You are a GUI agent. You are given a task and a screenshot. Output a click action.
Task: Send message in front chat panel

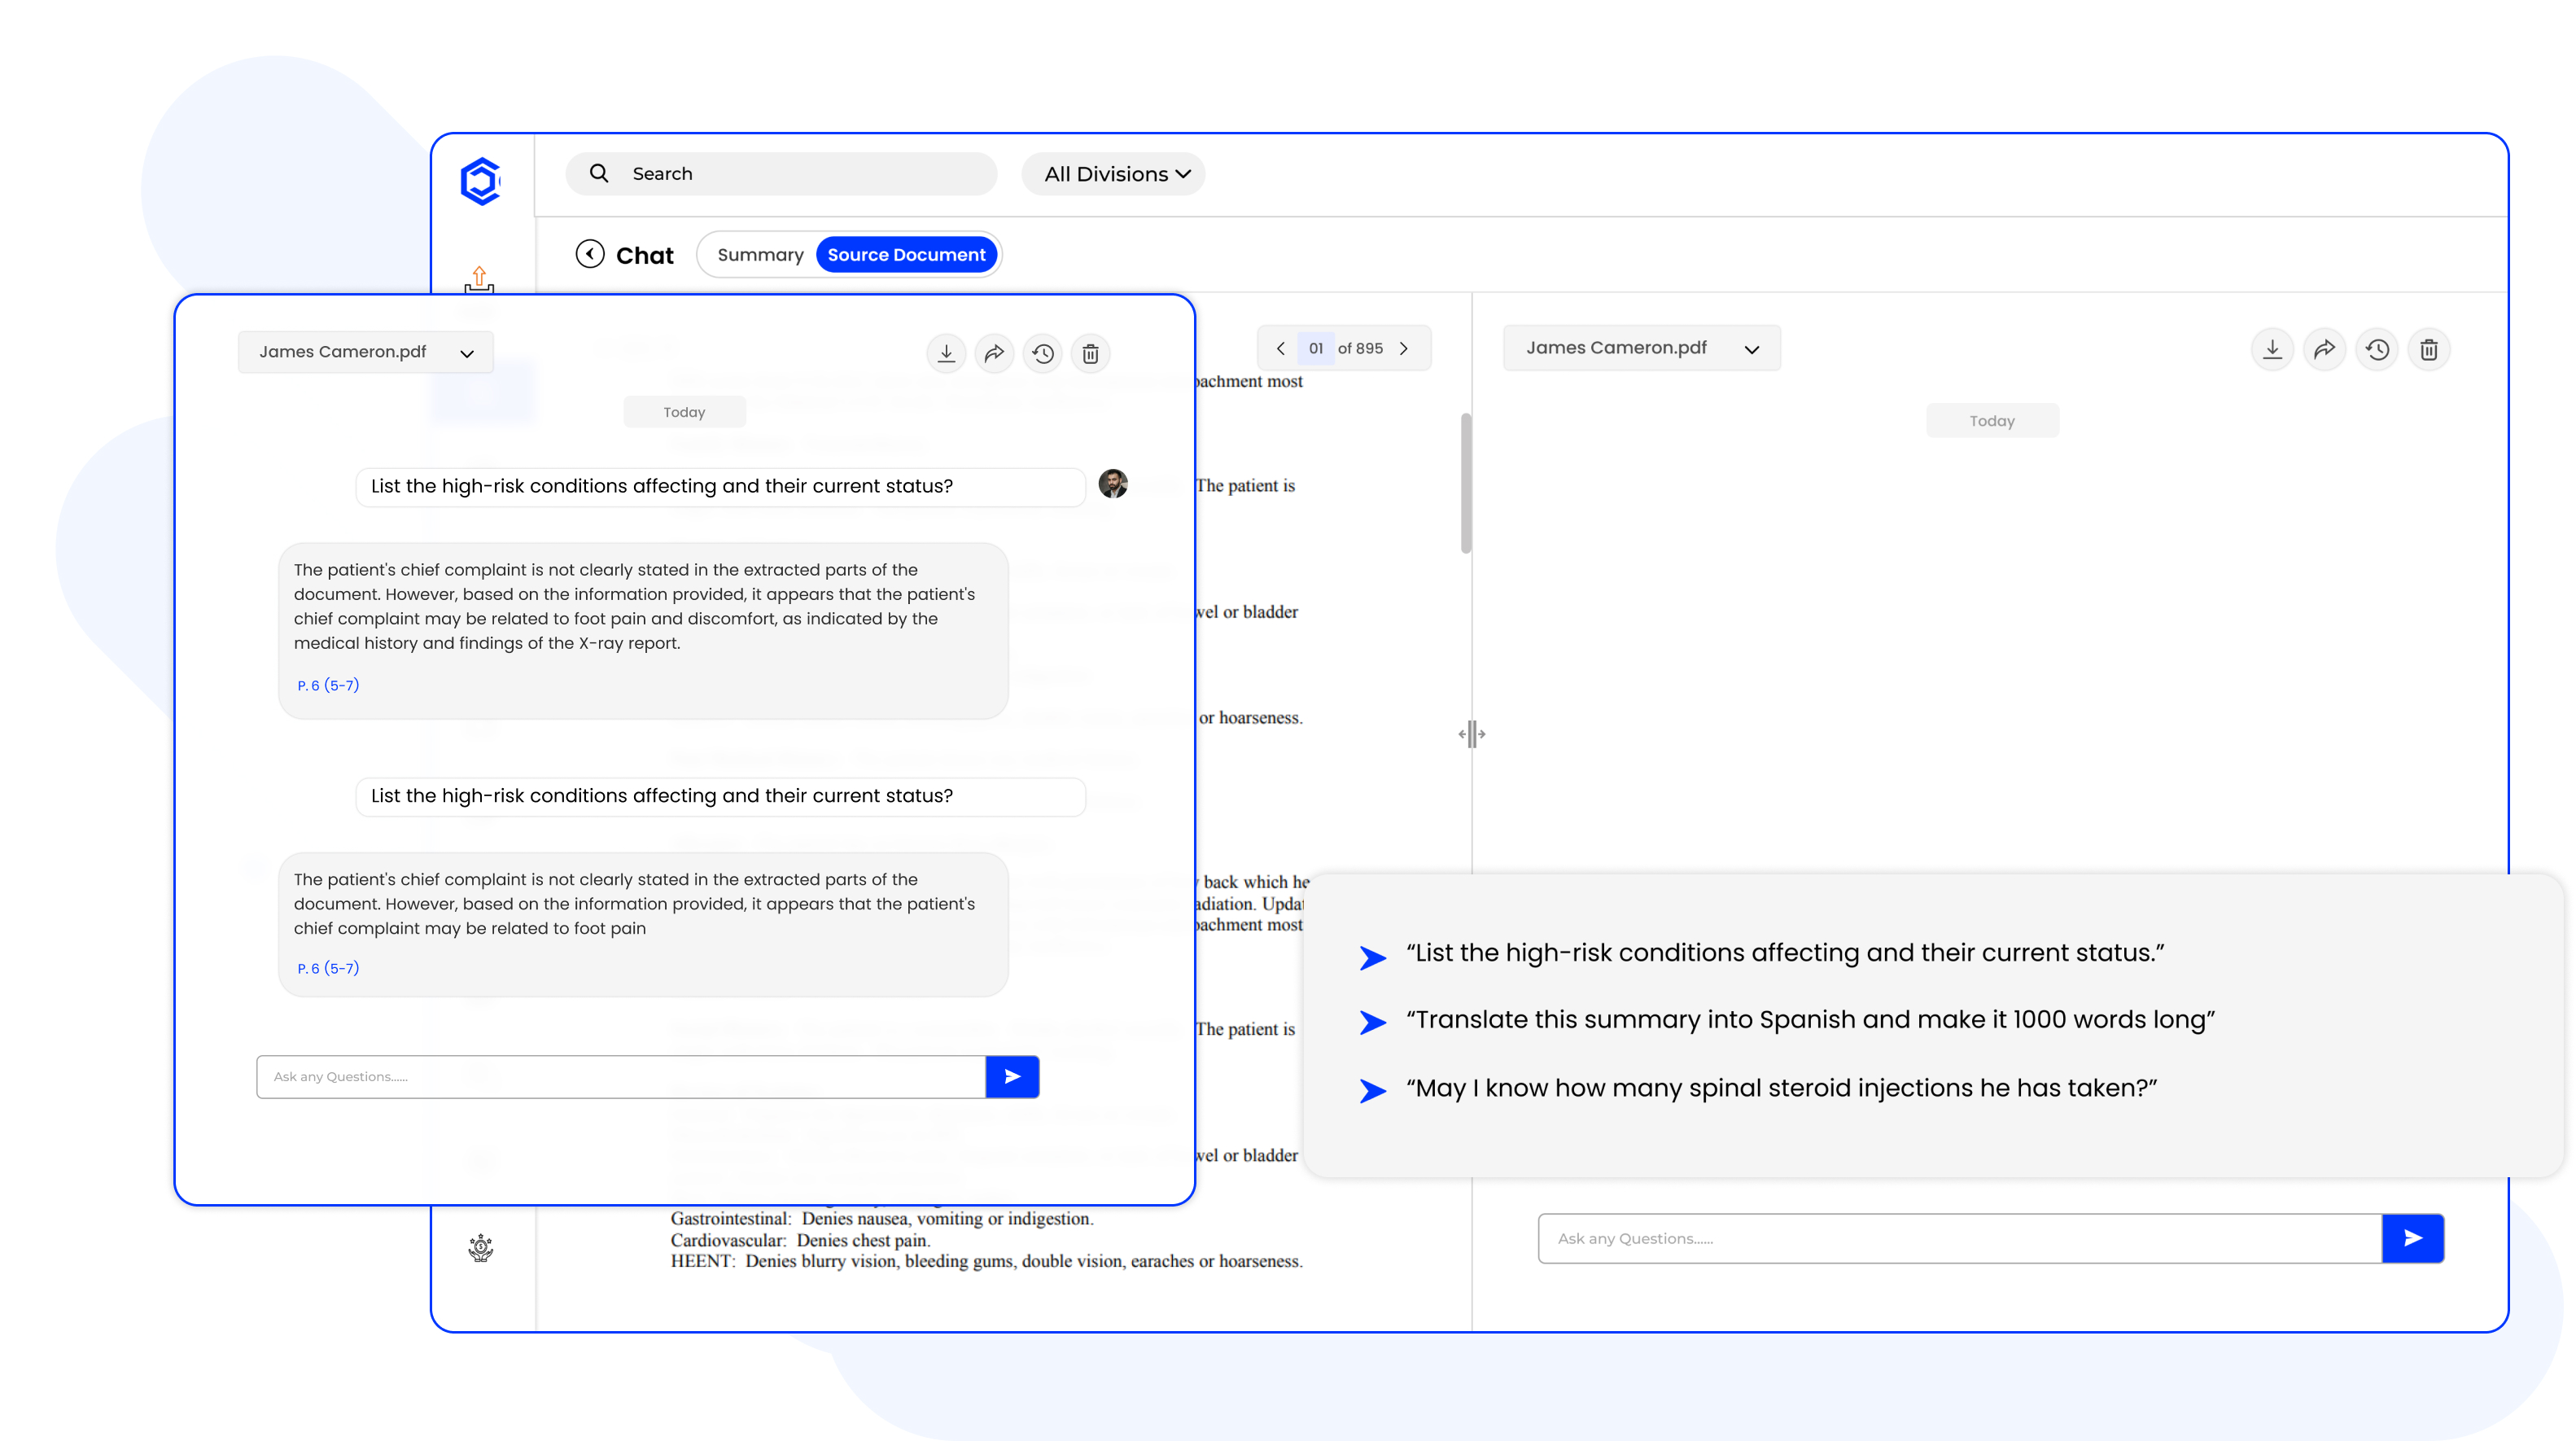coord(1012,1076)
